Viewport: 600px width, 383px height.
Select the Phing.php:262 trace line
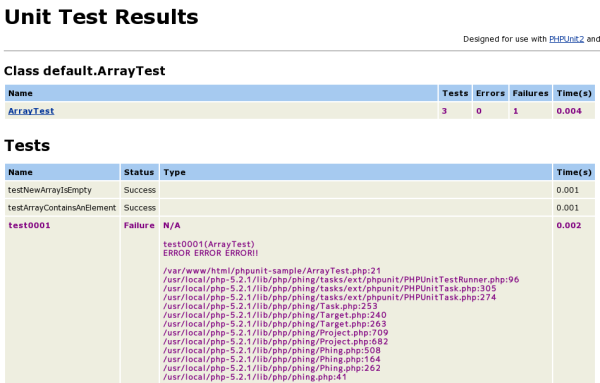[272, 368]
